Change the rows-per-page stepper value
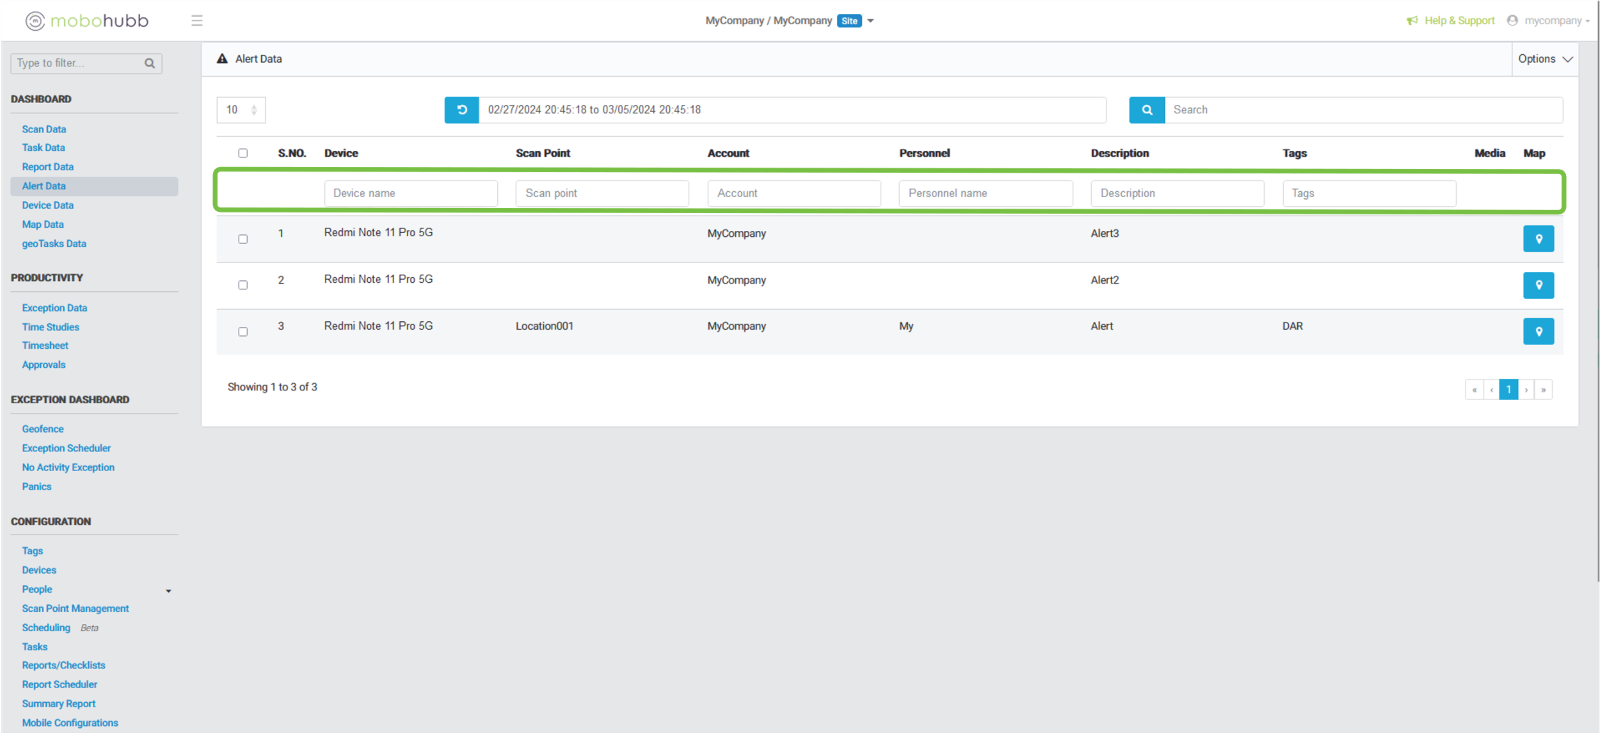The width and height of the screenshot is (1600, 733). coord(254,110)
